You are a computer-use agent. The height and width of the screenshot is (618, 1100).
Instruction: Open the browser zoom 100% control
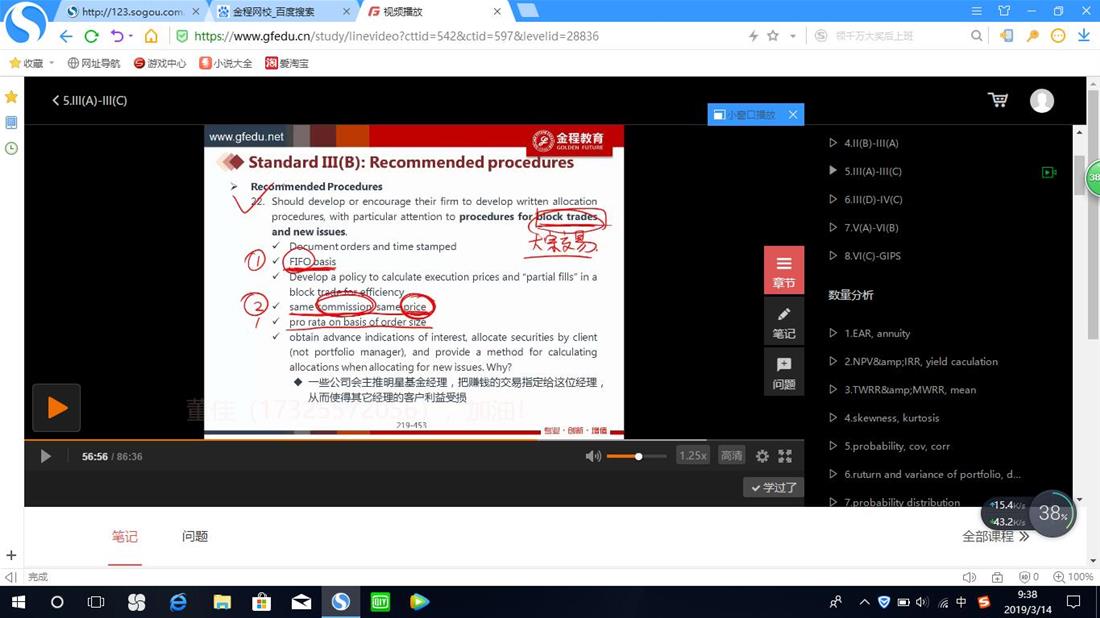[x=1073, y=577]
